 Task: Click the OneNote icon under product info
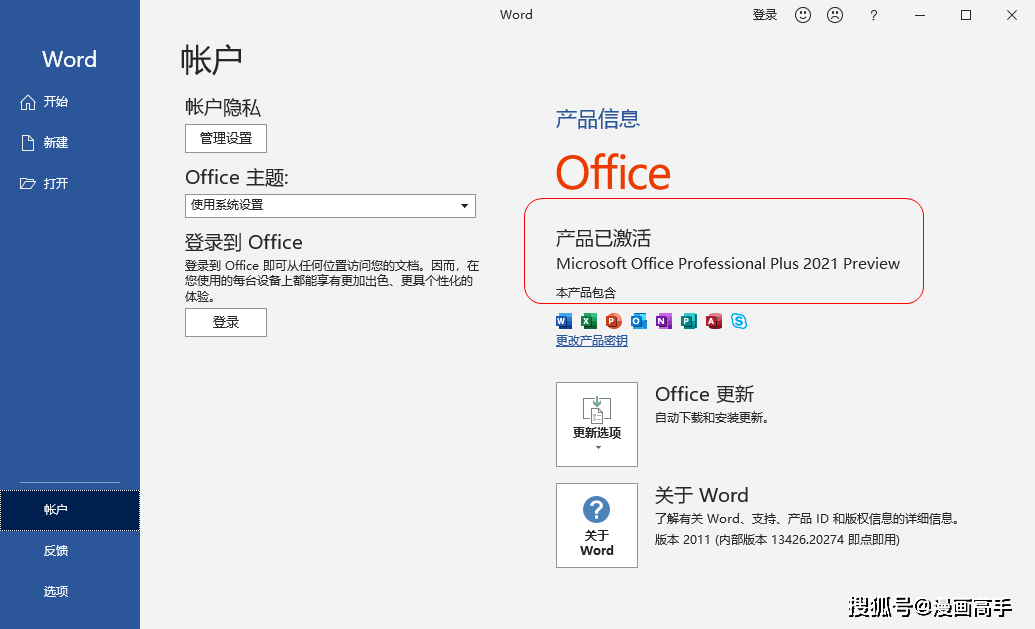pos(663,321)
